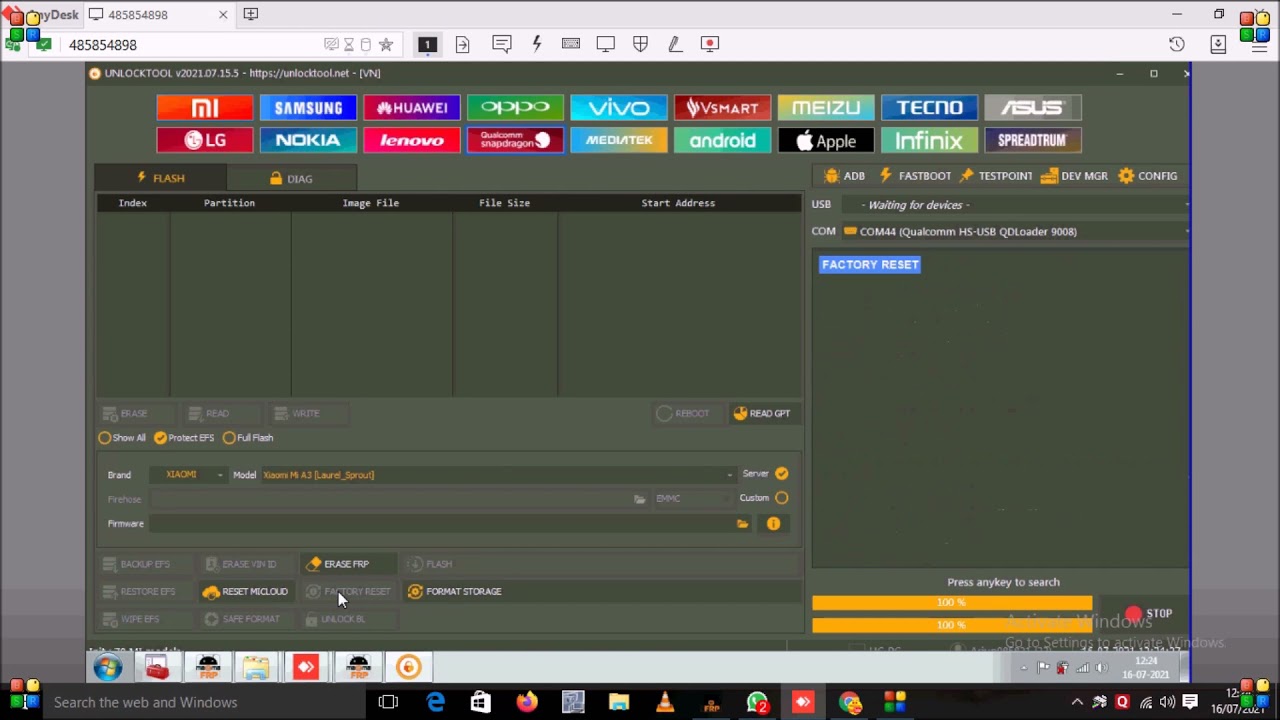Click the lower 100% progress bar
The height and width of the screenshot is (720, 1280).
[x=952, y=626]
